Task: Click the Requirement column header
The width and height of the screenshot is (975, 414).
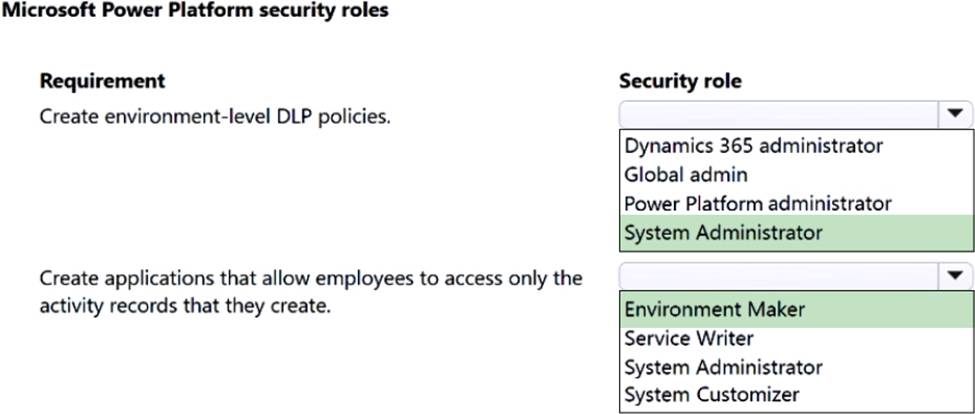Action: (x=103, y=81)
